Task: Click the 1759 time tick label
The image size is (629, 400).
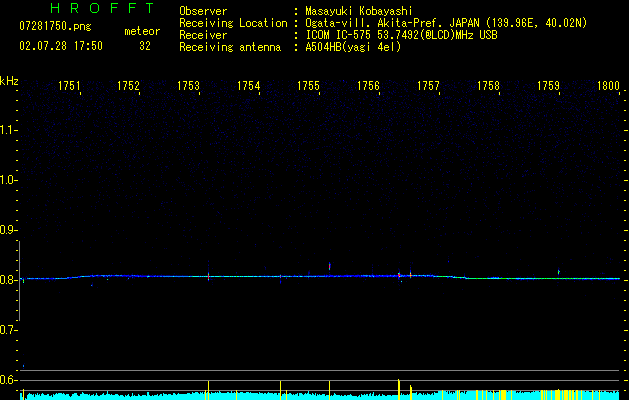Action: coord(548,86)
